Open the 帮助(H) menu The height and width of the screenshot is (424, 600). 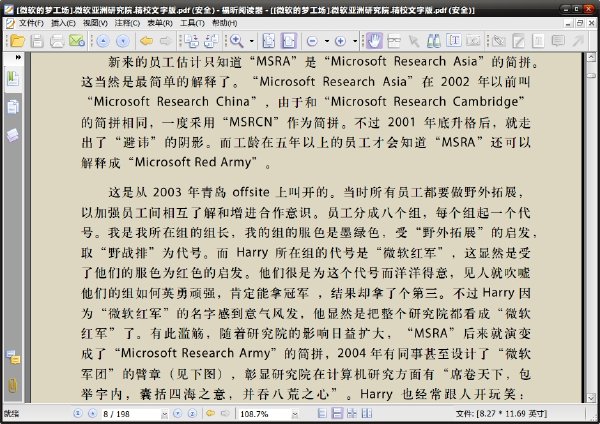click(225, 23)
